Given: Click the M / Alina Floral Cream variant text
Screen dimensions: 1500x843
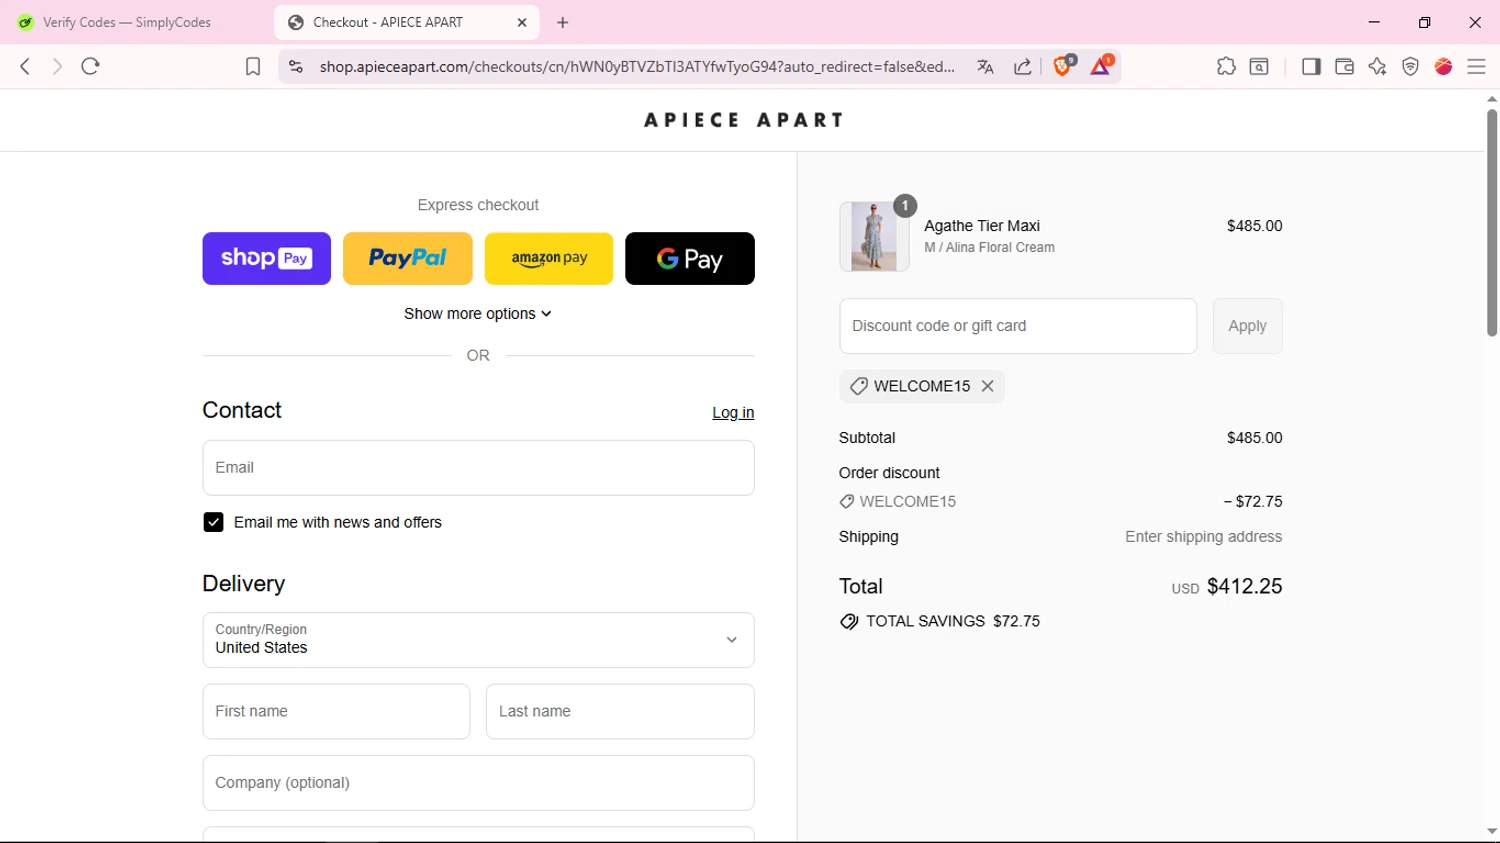Looking at the screenshot, I should 989,248.
